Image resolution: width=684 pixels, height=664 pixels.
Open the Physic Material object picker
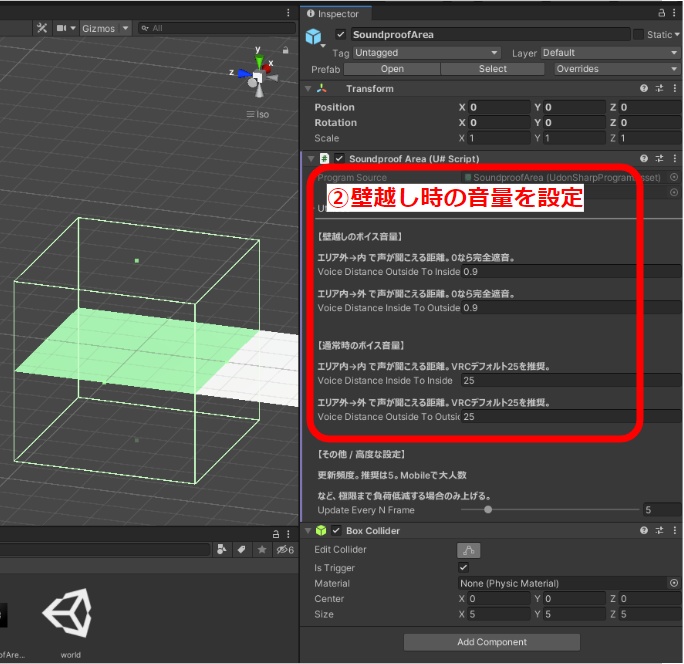coord(674,583)
